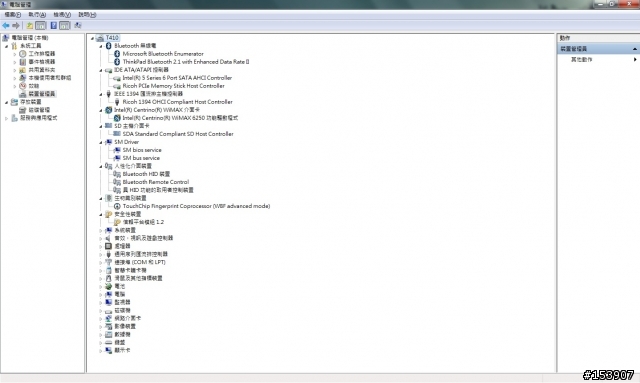This screenshot has height=383, width=640.
Task: Click the Microsoft Bluetooth Enumerator Bluetooth icon
Action: [117, 54]
